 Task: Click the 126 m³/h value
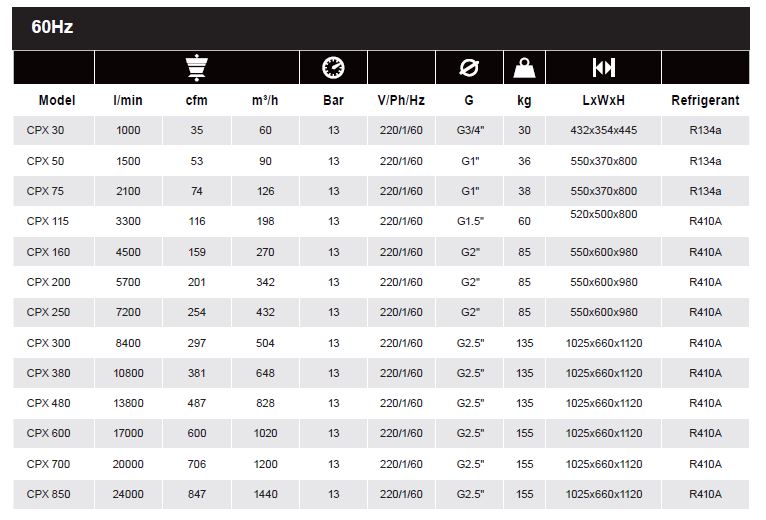coord(265,191)
